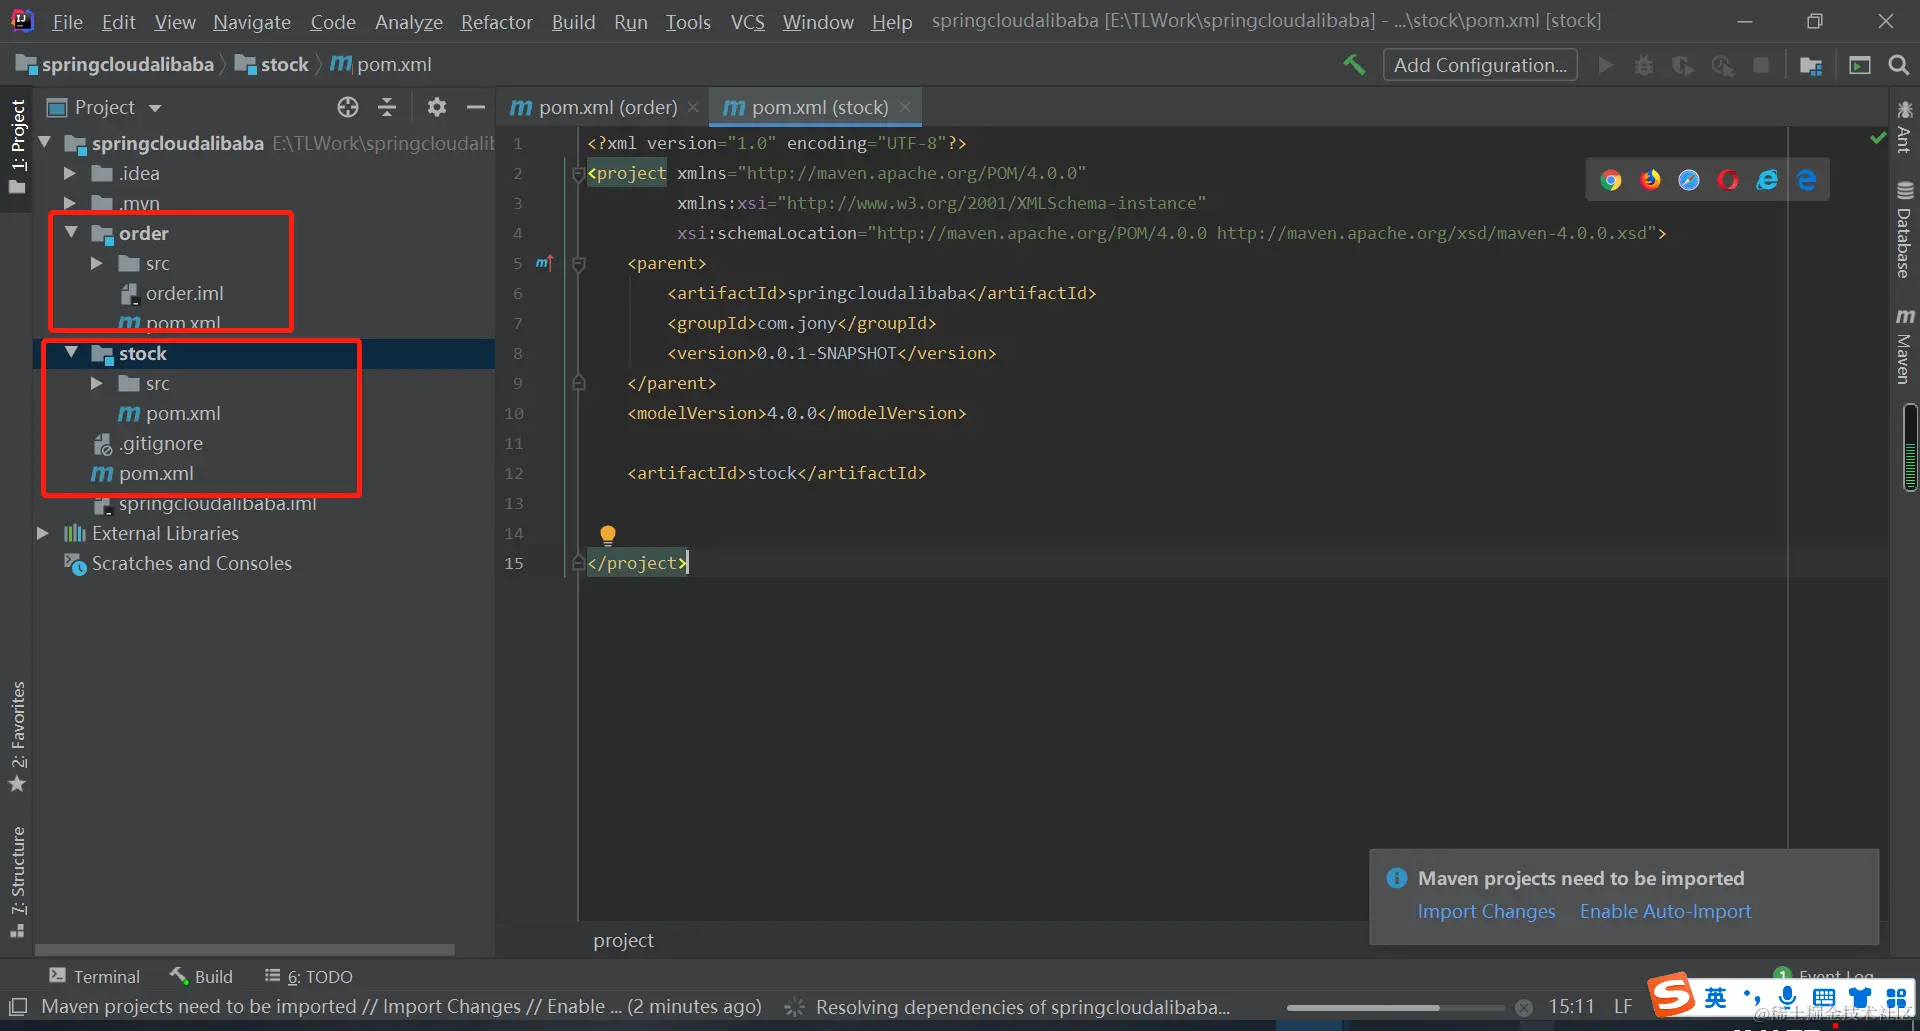Open pom.xml in Chrome browser
The width and height of the screenshot is (1920, 1031).
point(1610,180)
